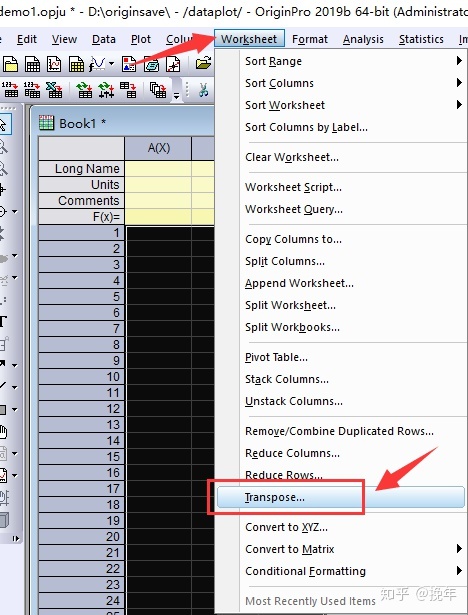Select the Text tool (T)

3,321
